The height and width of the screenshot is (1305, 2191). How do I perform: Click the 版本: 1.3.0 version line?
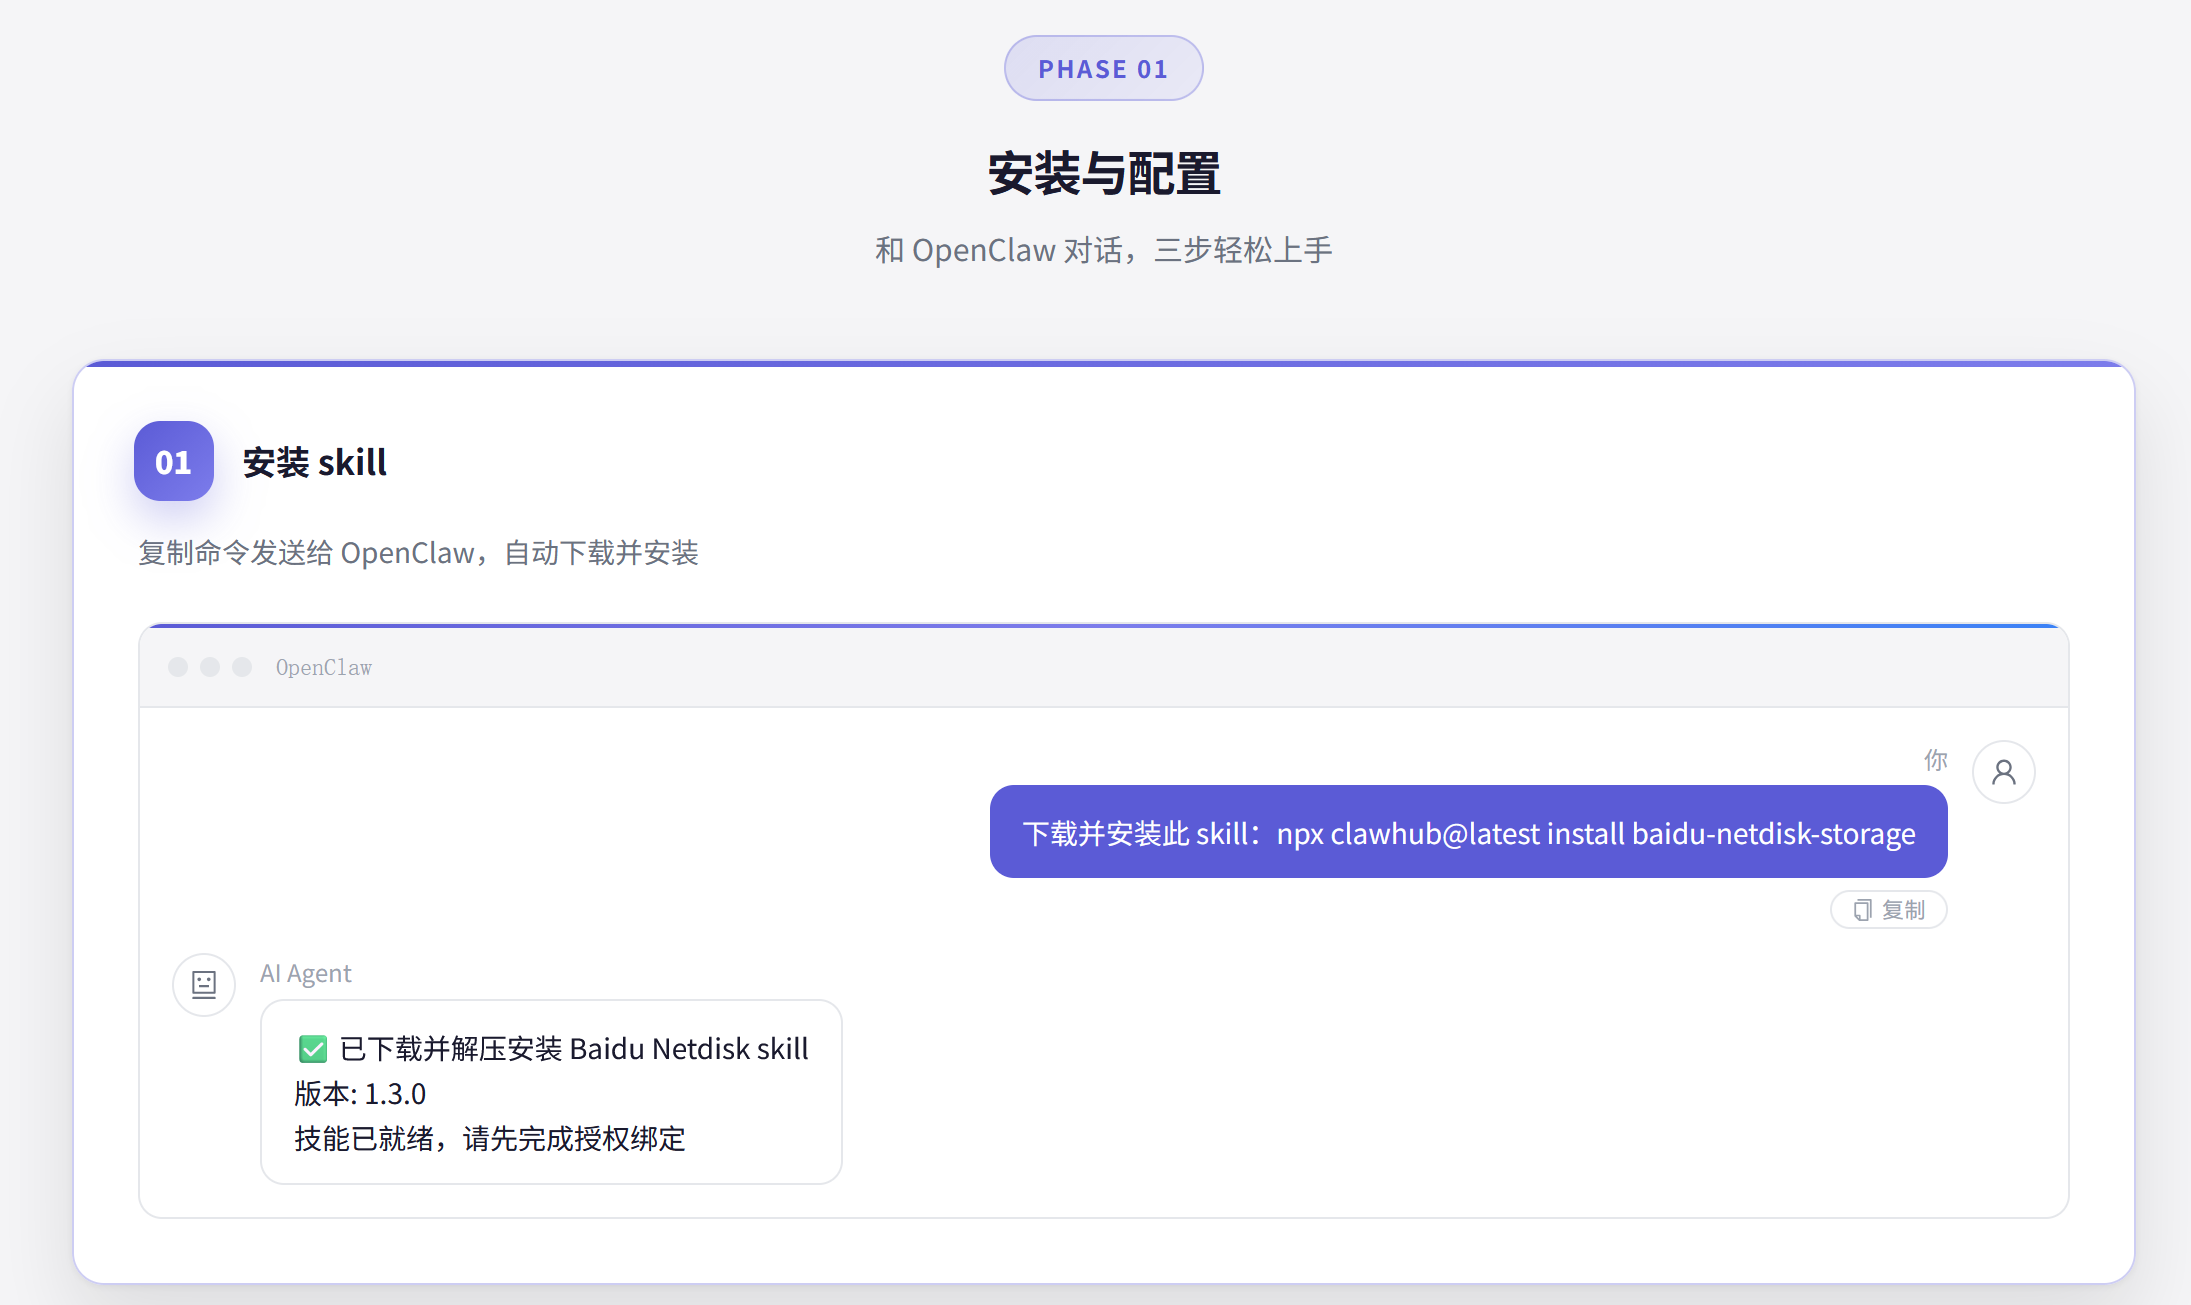coord(360,1094)
